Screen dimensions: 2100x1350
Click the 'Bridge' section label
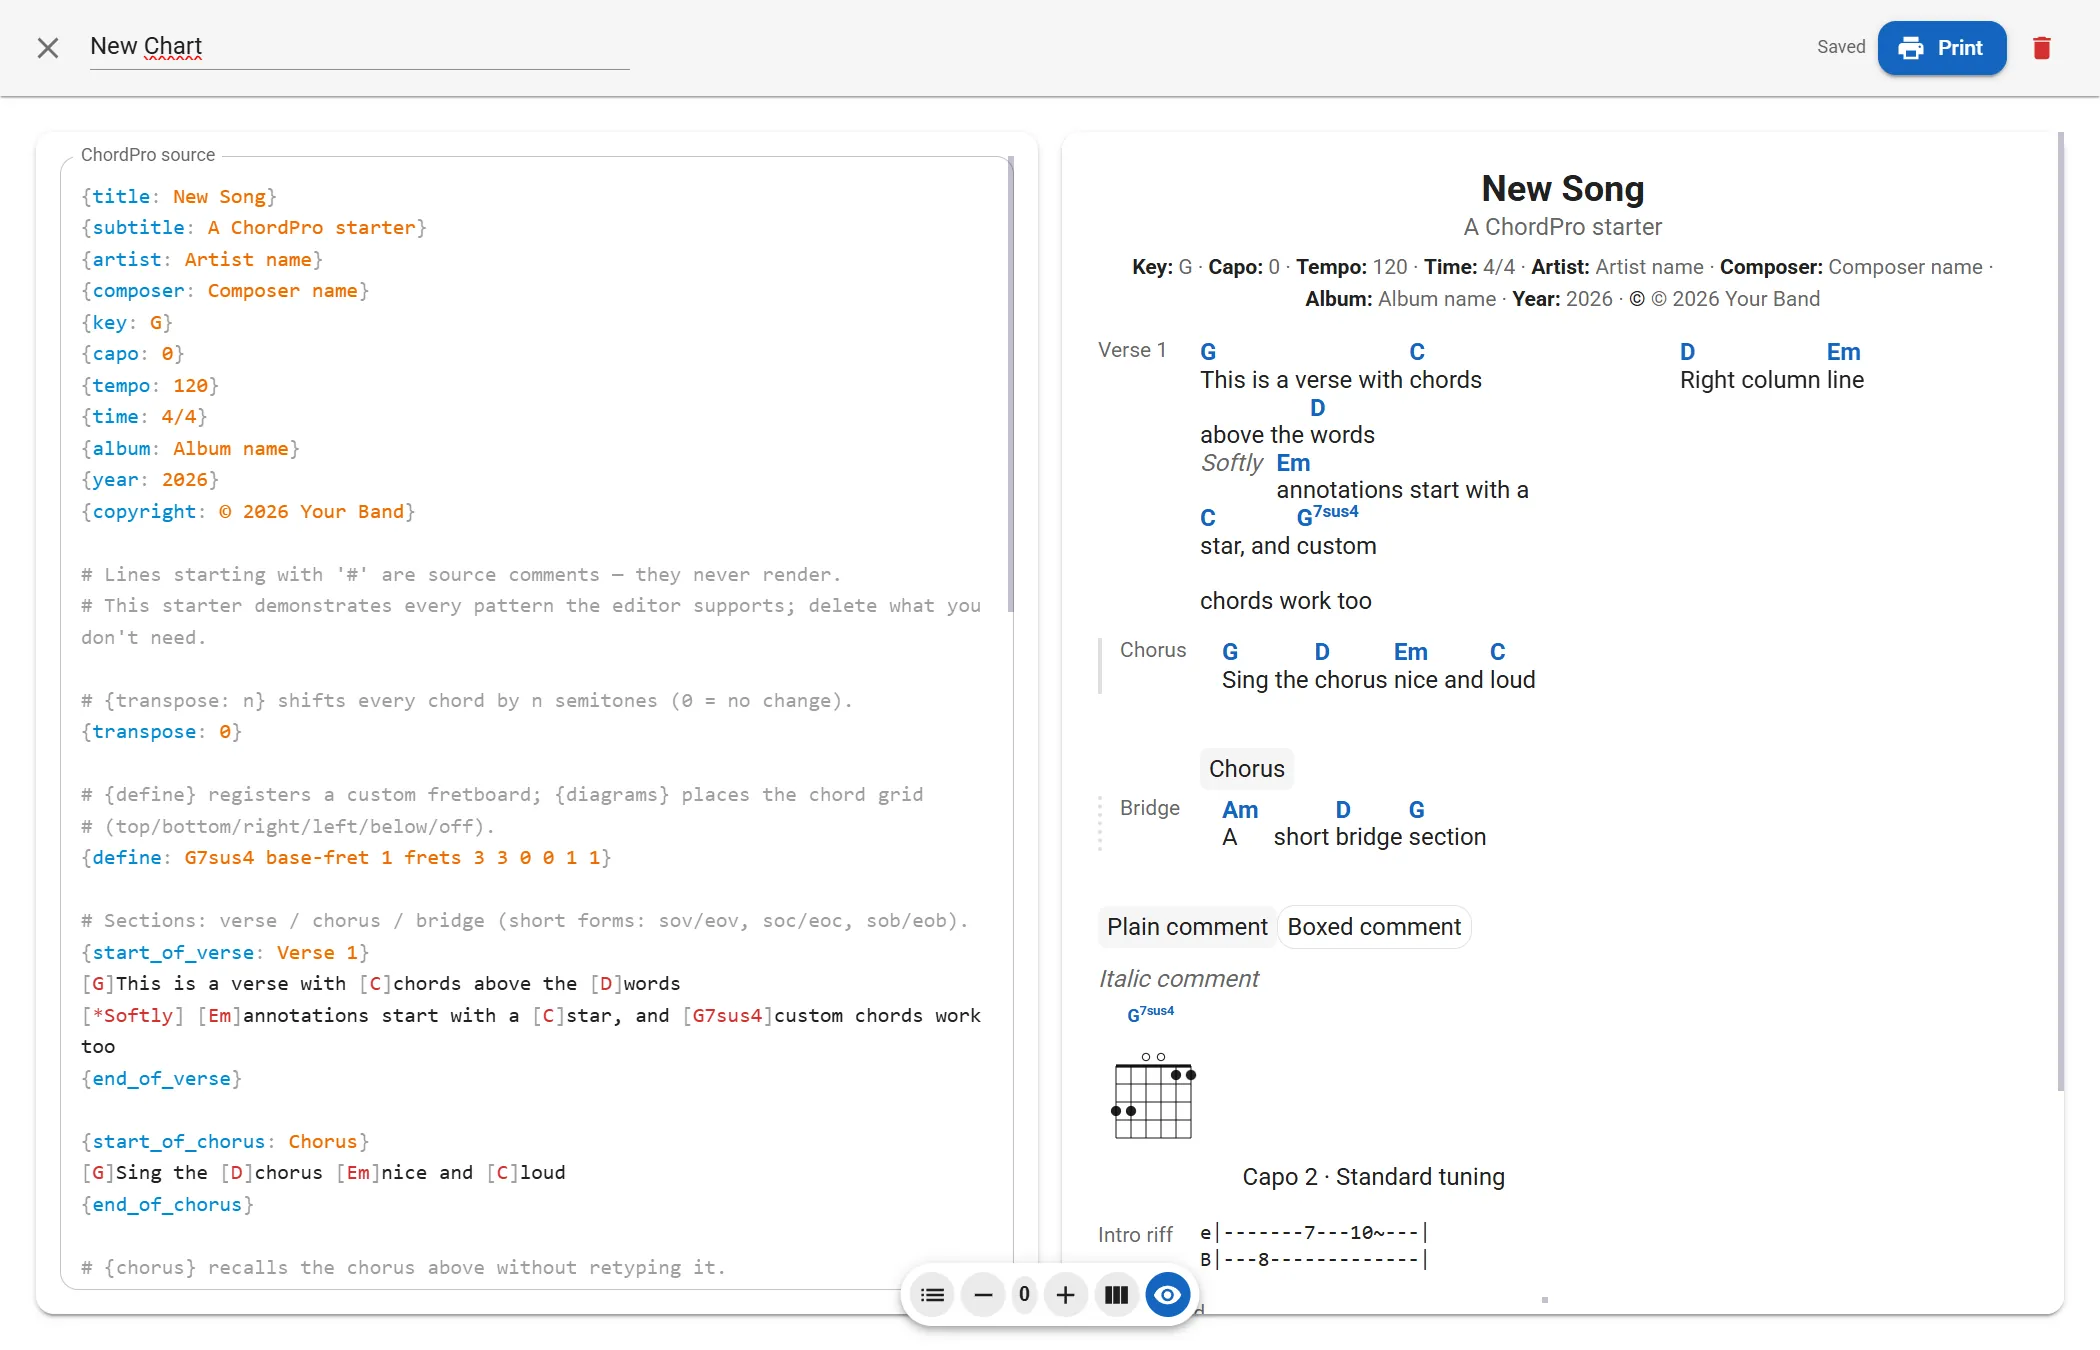click(1150, 808)
